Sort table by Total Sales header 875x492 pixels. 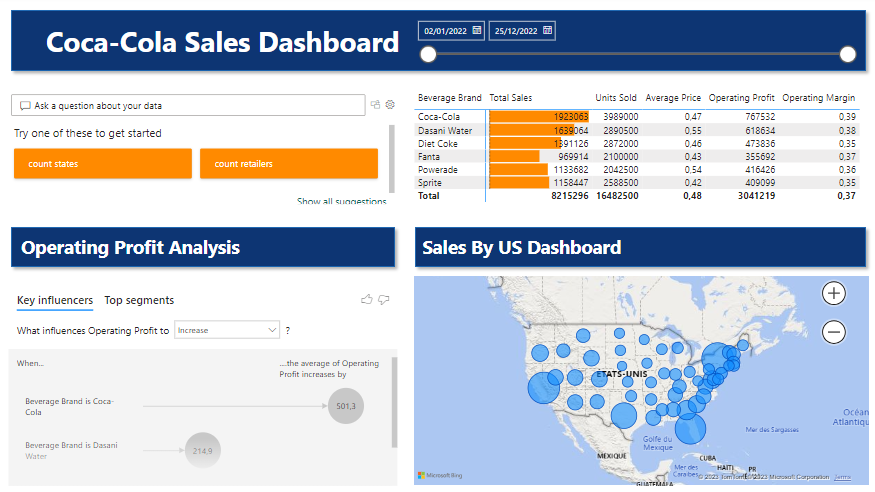coord(510,98)
